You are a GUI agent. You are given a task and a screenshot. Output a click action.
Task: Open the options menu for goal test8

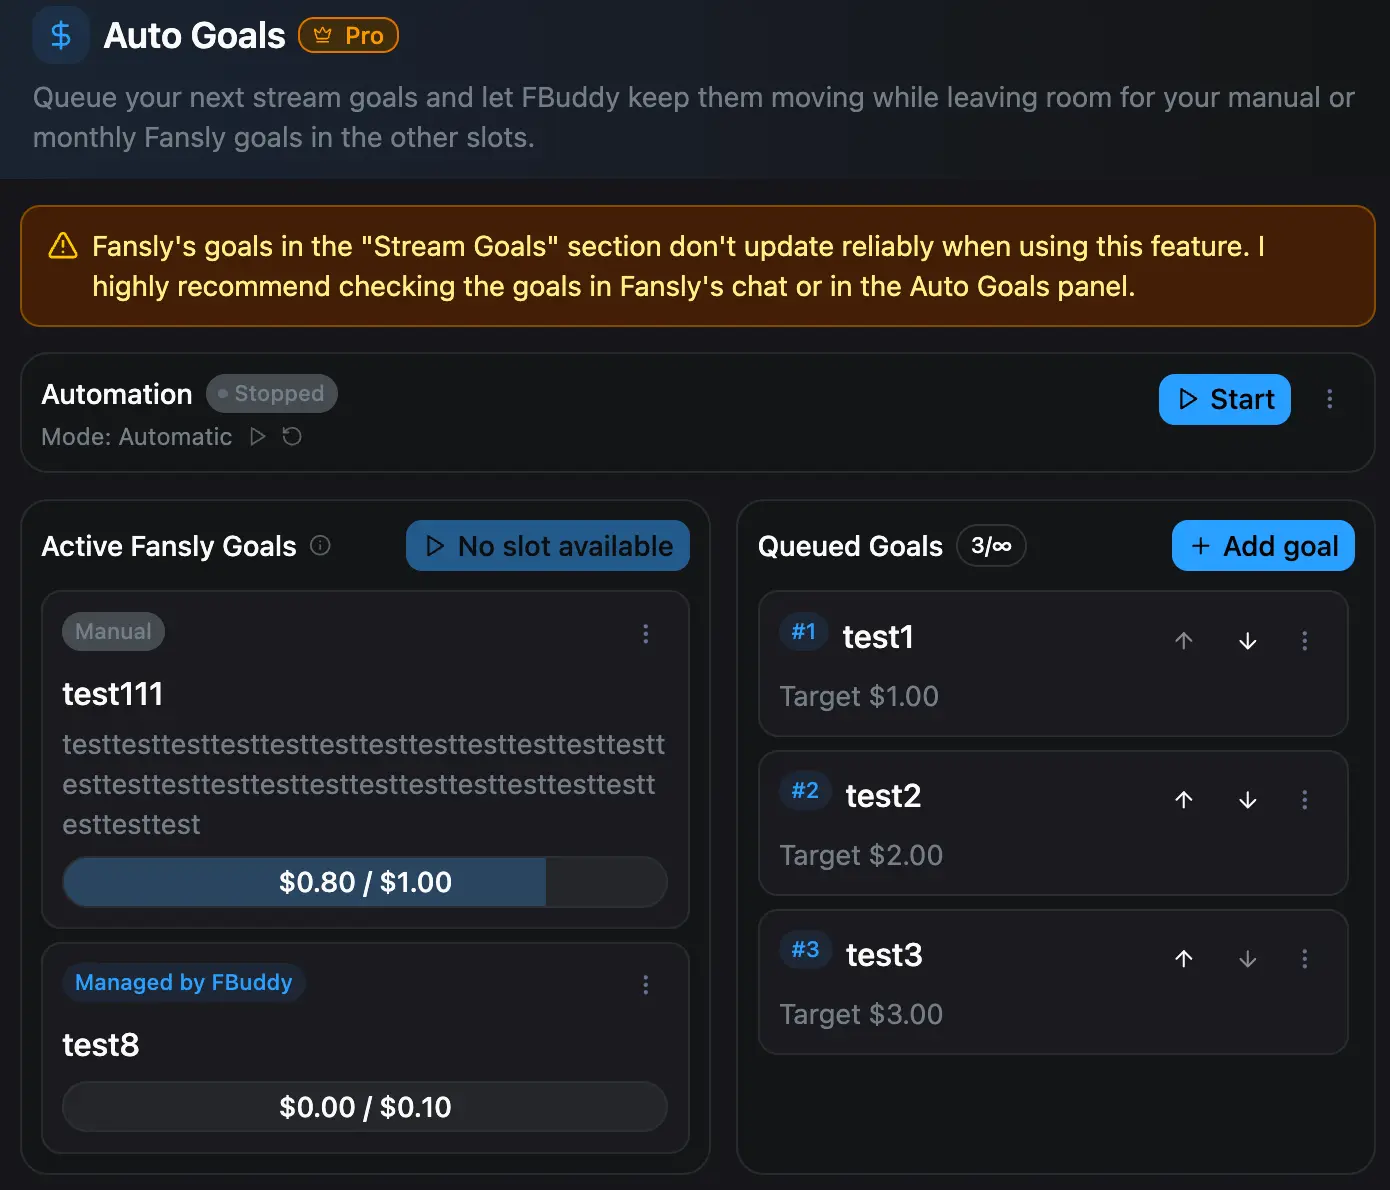pos(646,985)
